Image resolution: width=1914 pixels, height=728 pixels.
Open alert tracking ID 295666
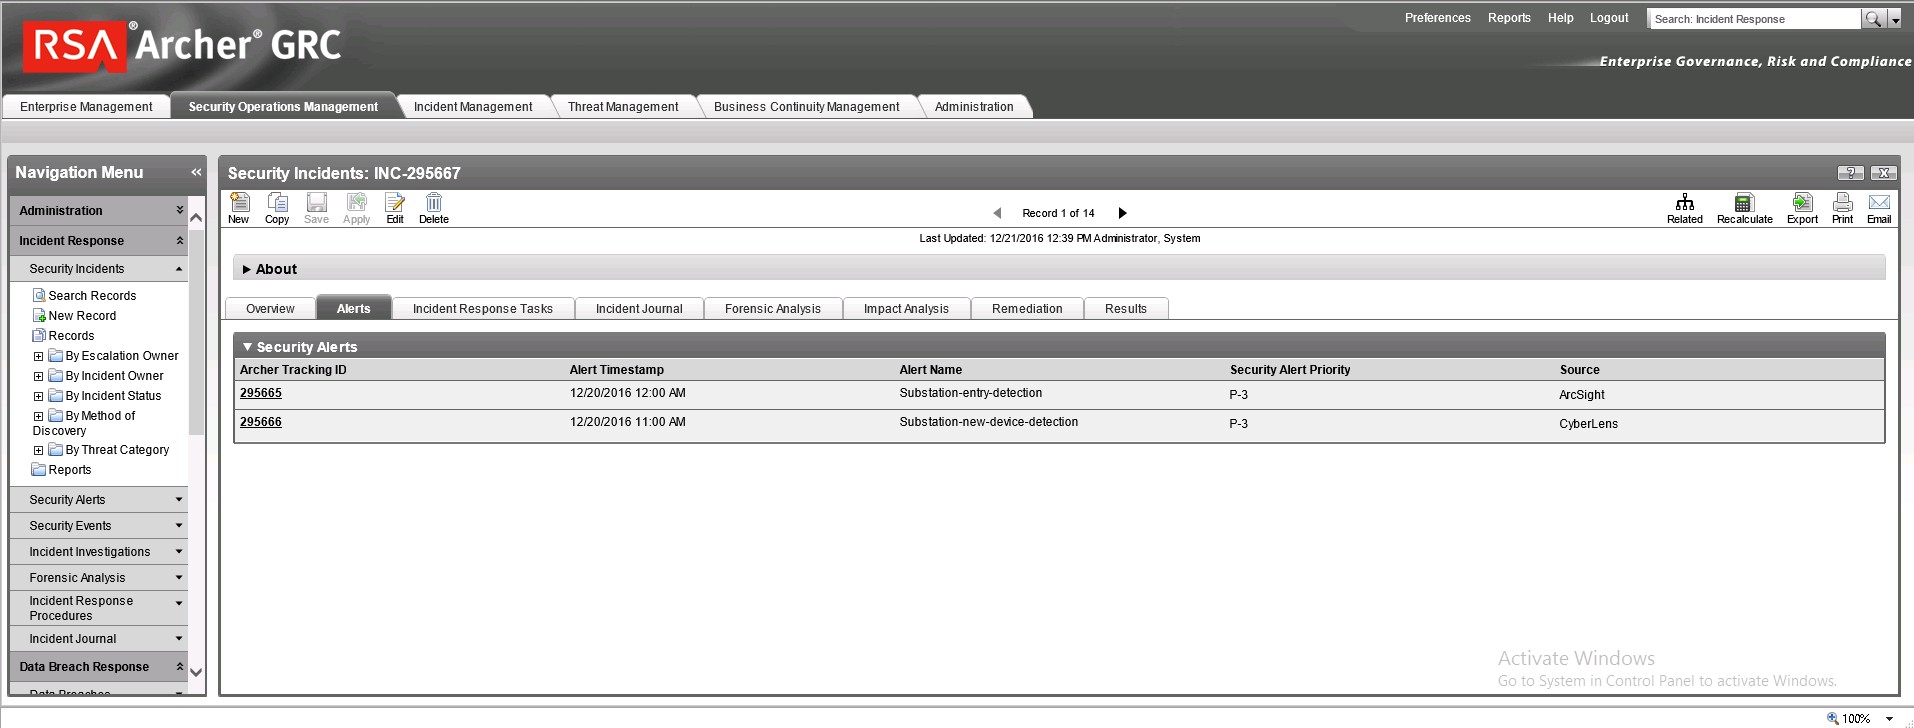coord(261,422)
